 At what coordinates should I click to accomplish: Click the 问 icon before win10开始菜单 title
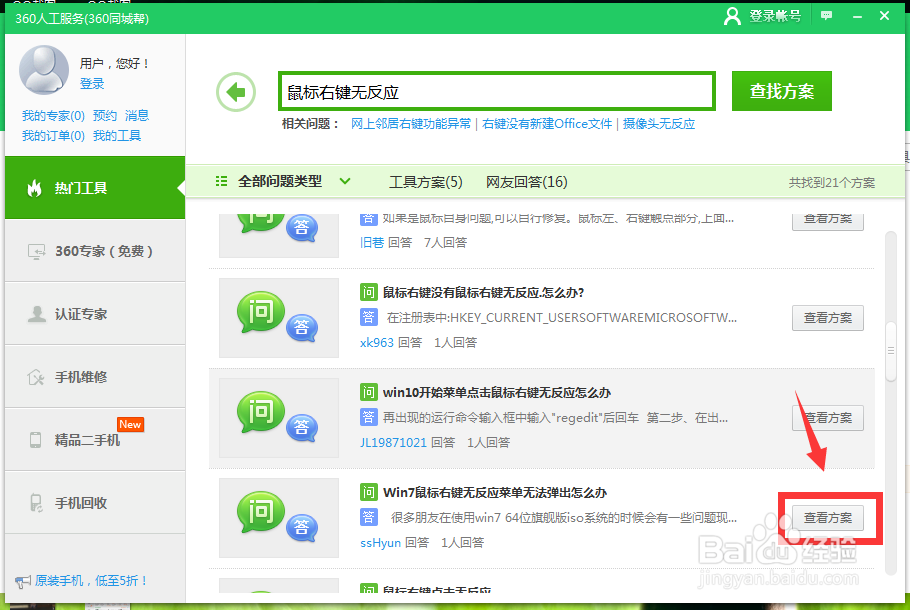pos(369,392)
